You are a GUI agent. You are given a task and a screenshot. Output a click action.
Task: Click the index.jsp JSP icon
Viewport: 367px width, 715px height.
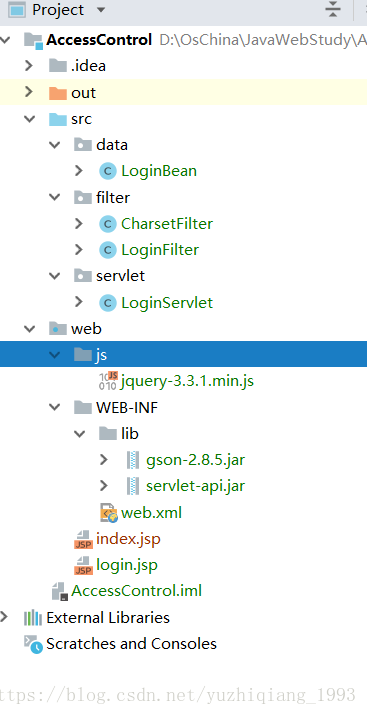[83, 539]
